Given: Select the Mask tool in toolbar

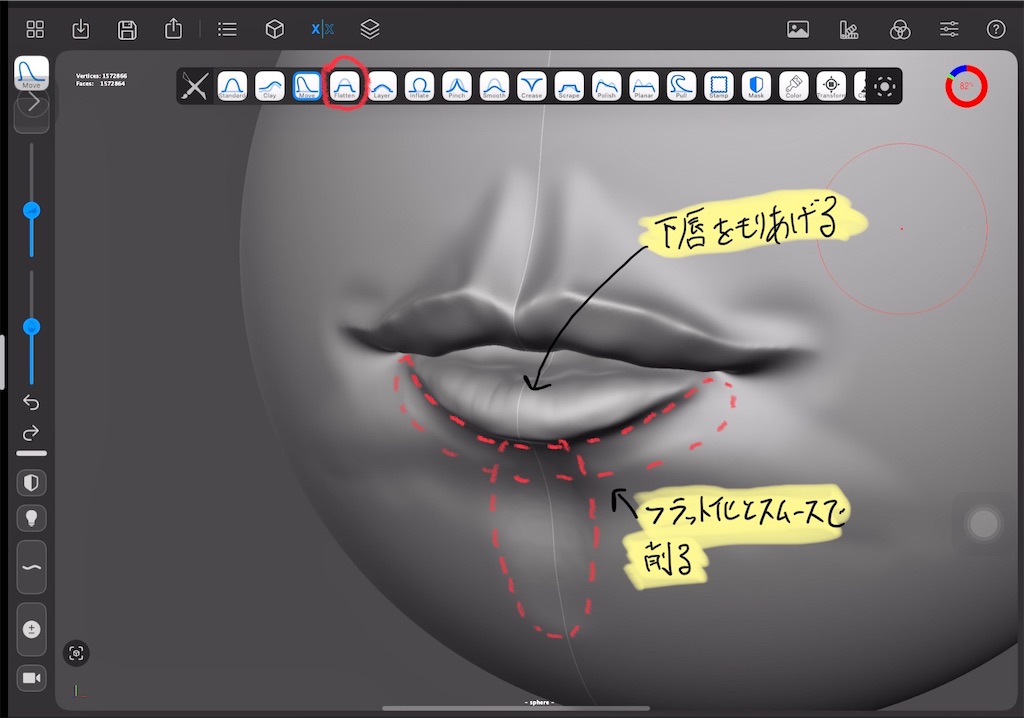Looking at the screenshot, I should (756, 86).
